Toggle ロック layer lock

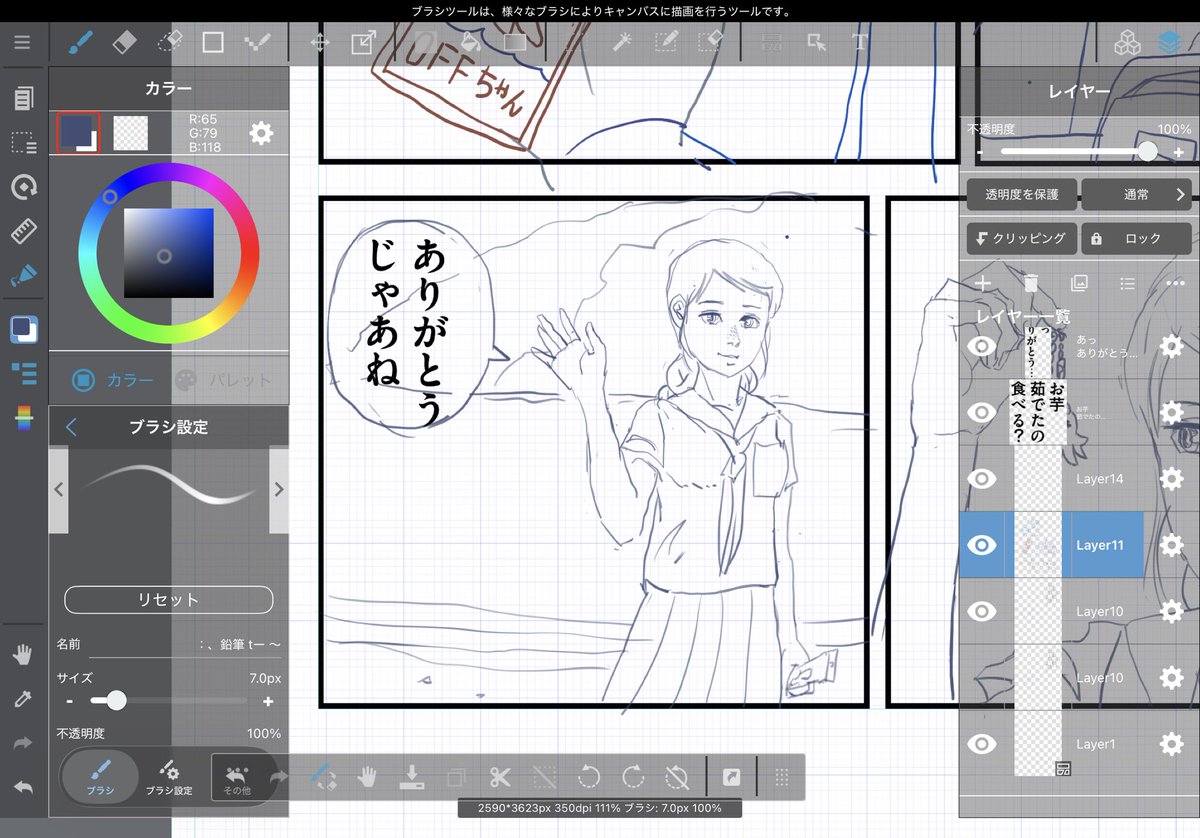pos(1137,239)
